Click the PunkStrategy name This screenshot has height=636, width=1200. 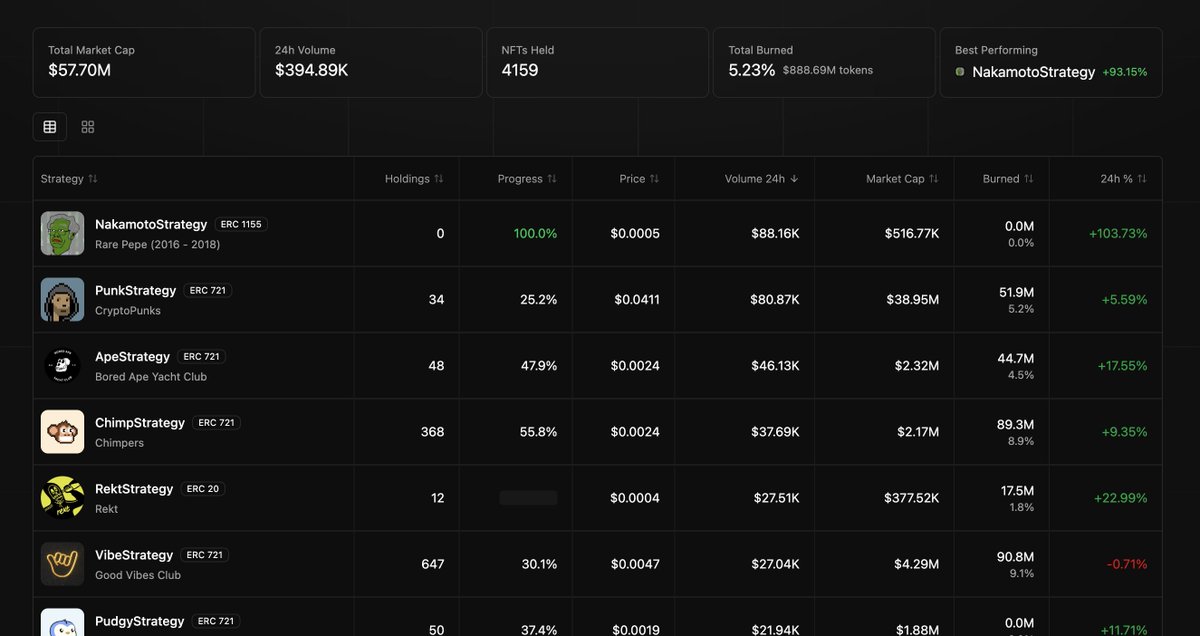[135, 290]
